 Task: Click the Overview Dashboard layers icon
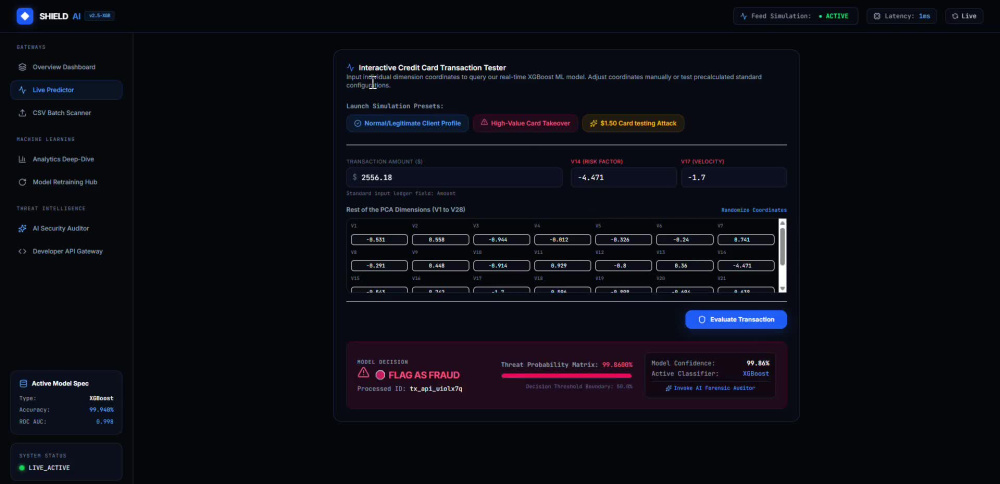click(22, 67)
